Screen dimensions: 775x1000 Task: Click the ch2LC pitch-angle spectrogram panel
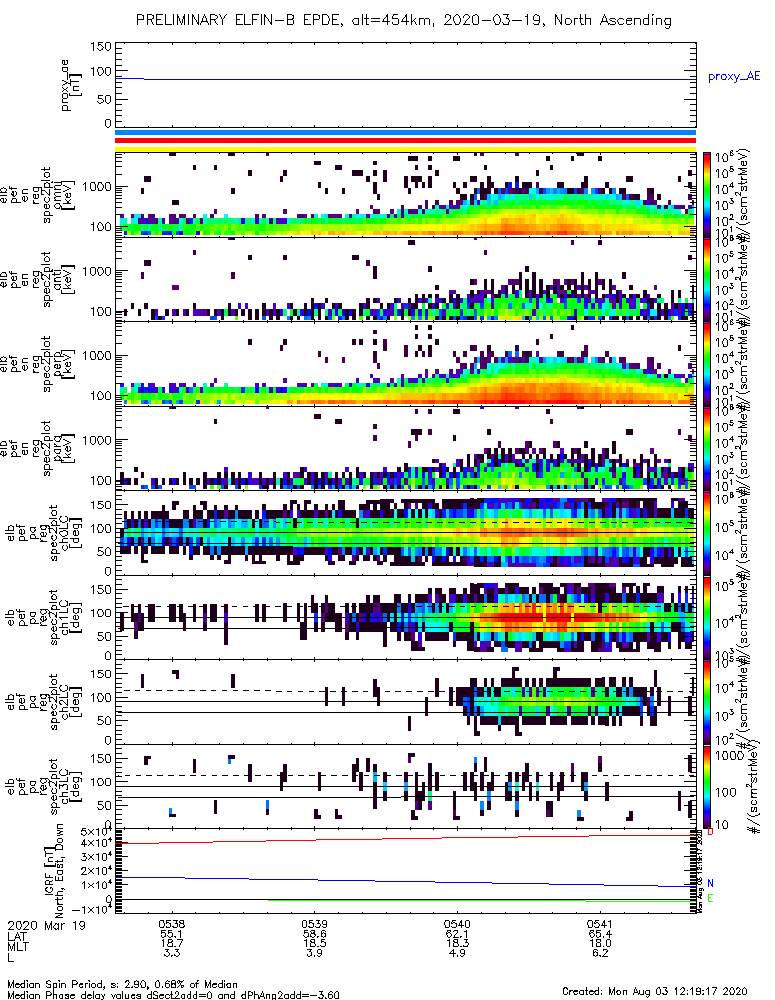tap(405, 702)
